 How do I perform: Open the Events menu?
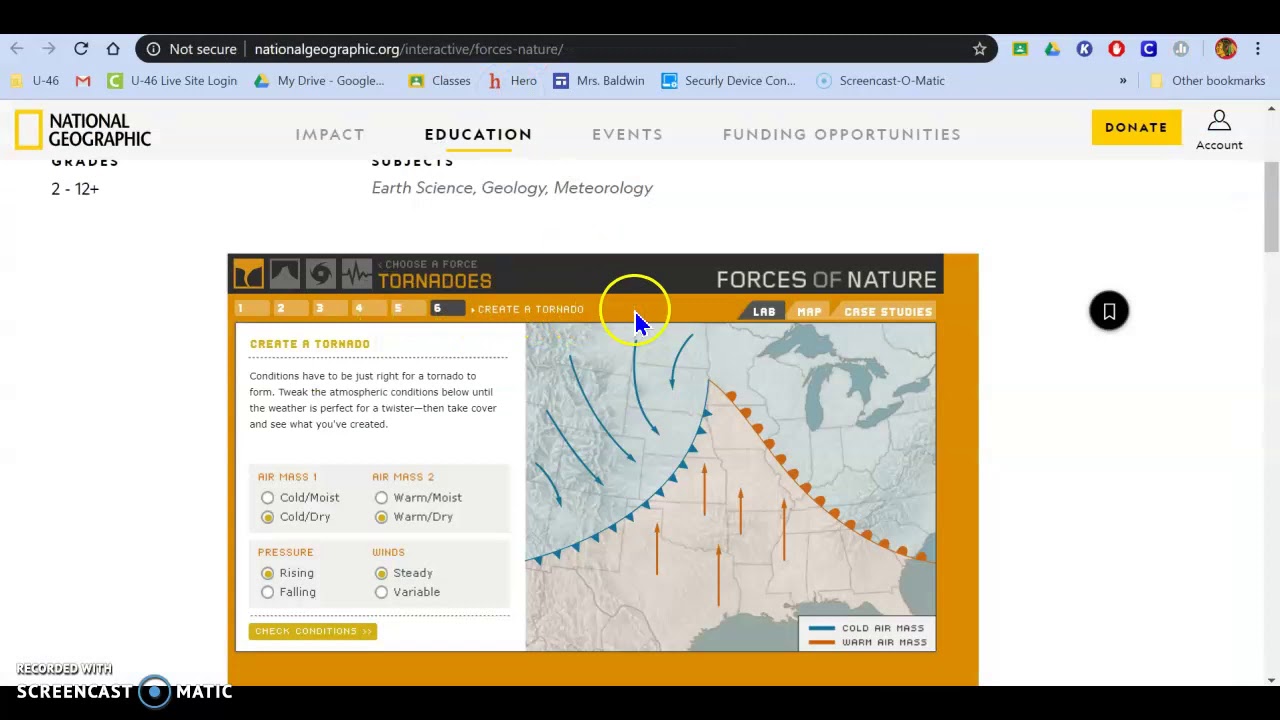click(x=627, y=134)
